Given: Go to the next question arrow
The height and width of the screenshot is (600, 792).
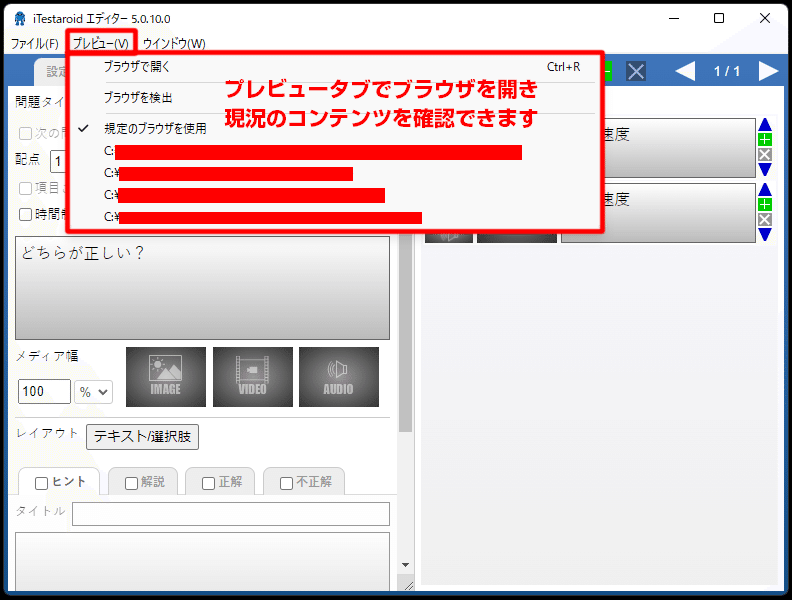Looking at the screenshot, I should tap(768, 71).
